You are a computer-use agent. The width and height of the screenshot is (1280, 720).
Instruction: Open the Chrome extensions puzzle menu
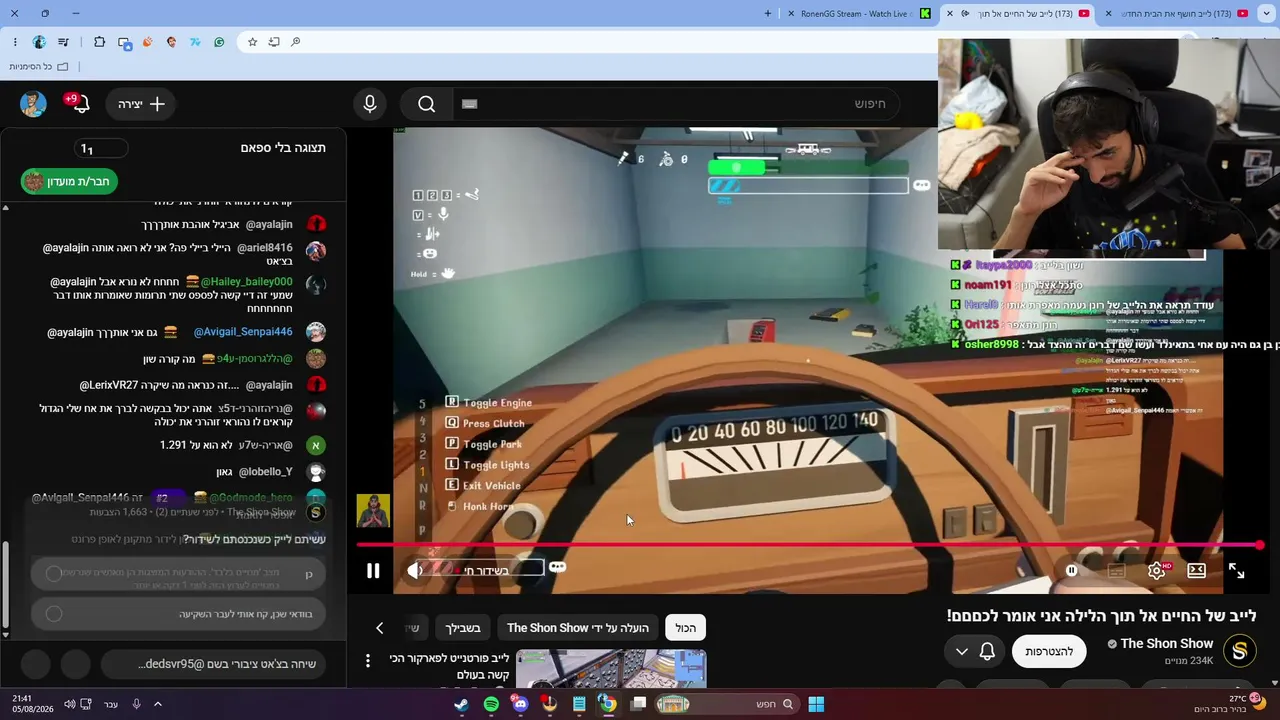pyautogui.click(x=99, y=42)
